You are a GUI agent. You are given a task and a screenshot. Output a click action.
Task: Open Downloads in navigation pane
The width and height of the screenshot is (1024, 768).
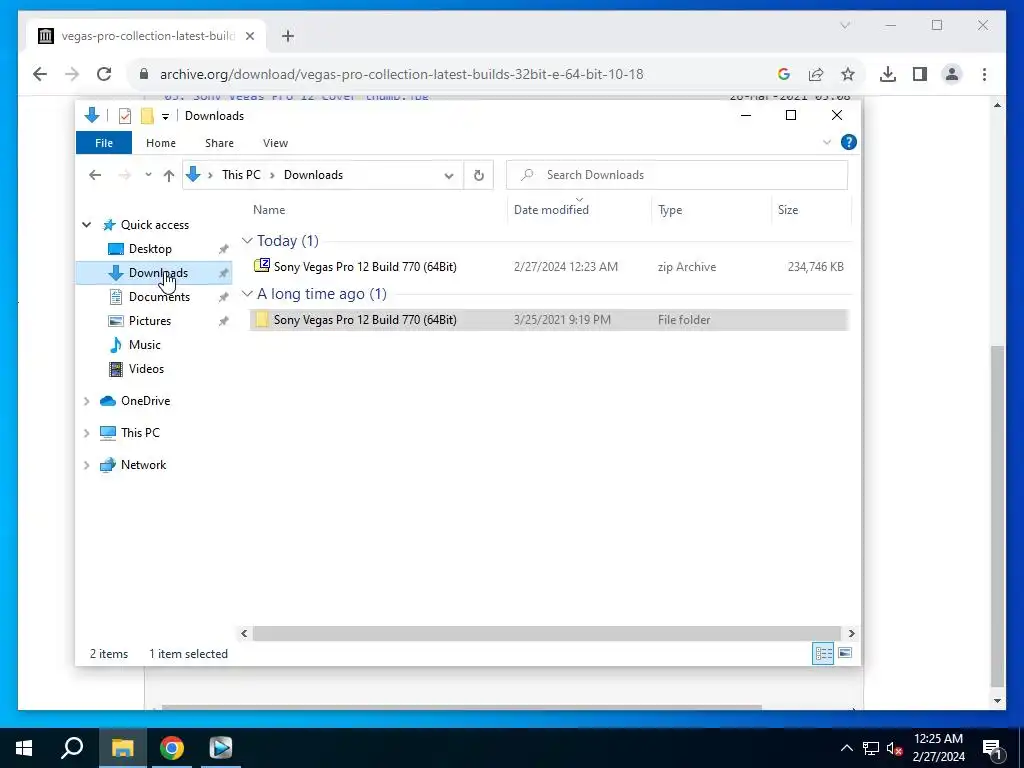pyautogui.click(x=158, y=273)
